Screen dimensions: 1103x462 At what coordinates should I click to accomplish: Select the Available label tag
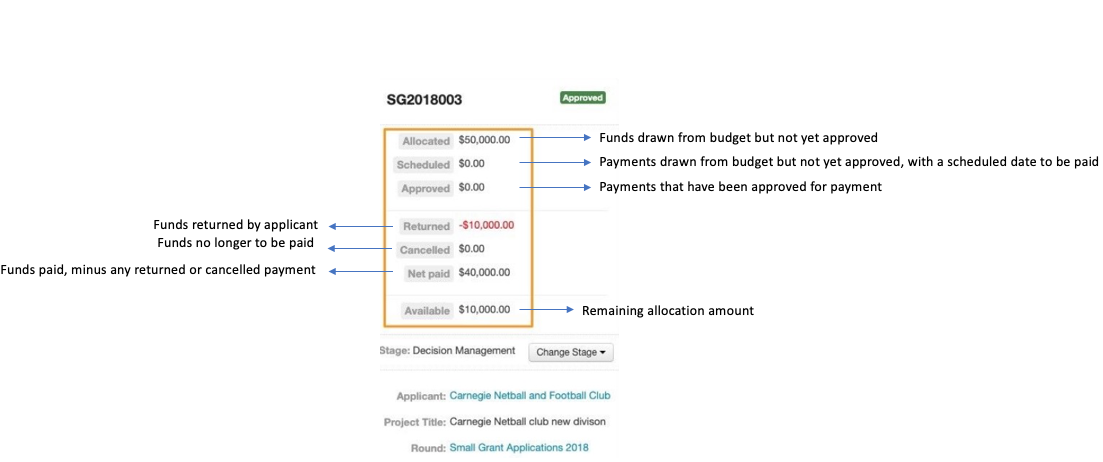point(426,311)
